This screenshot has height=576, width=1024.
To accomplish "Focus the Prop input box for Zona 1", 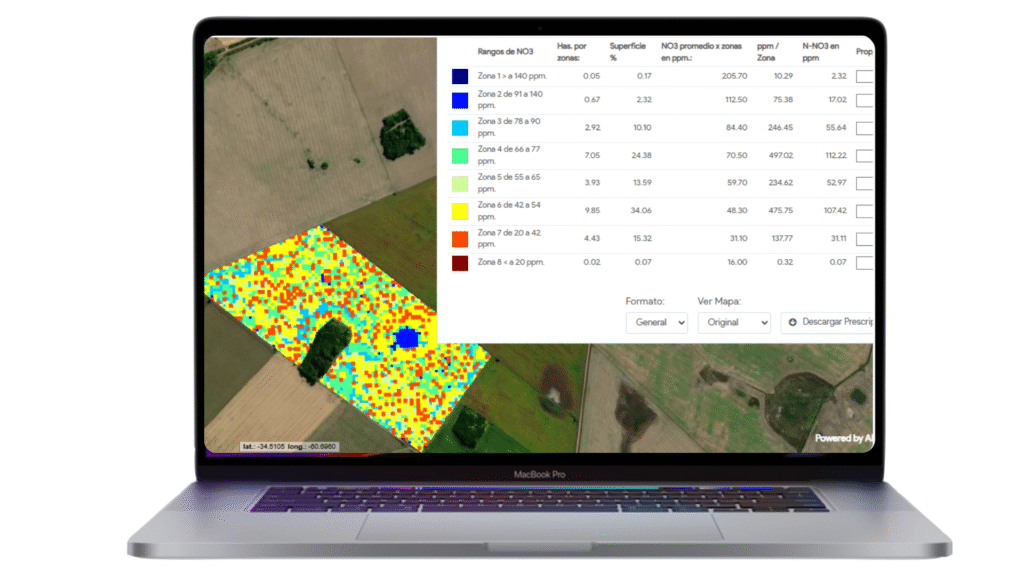I will click(865, 77).
